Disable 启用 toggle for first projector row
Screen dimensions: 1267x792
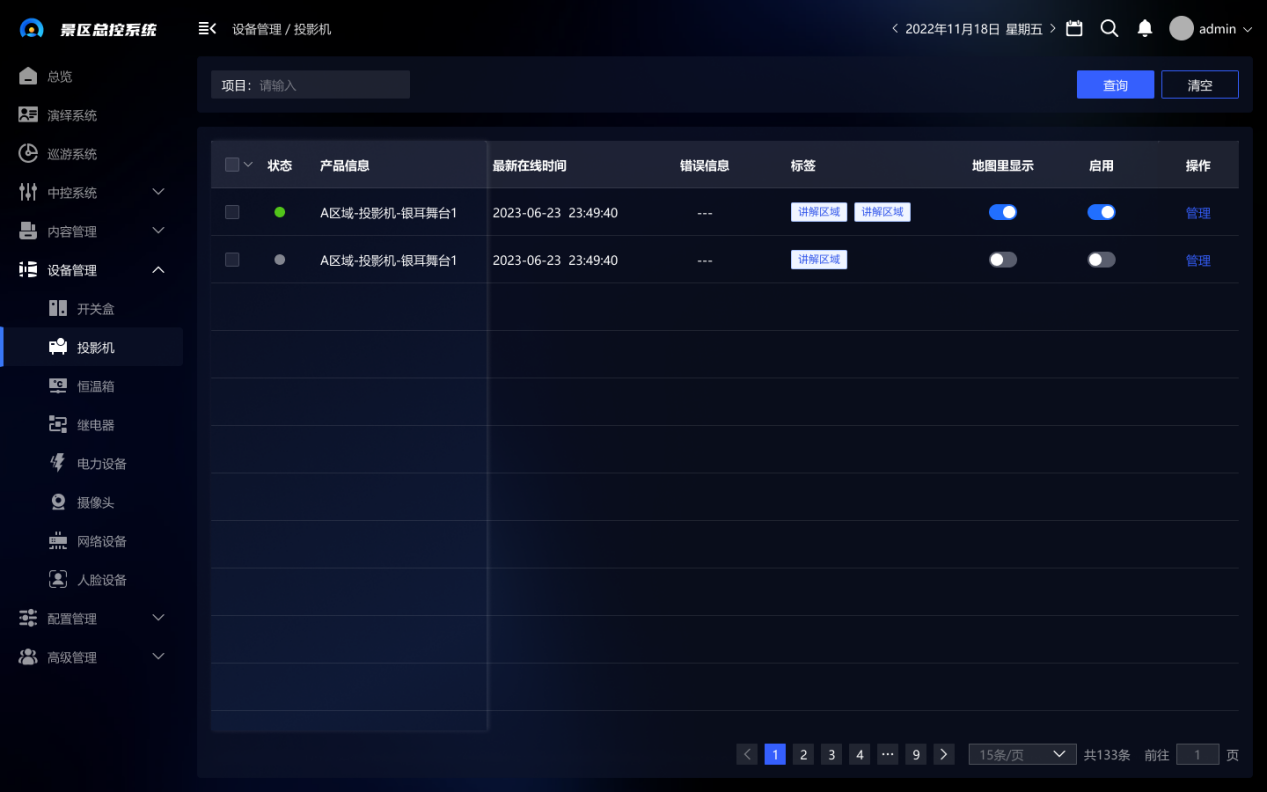[x=1101, y=212]
